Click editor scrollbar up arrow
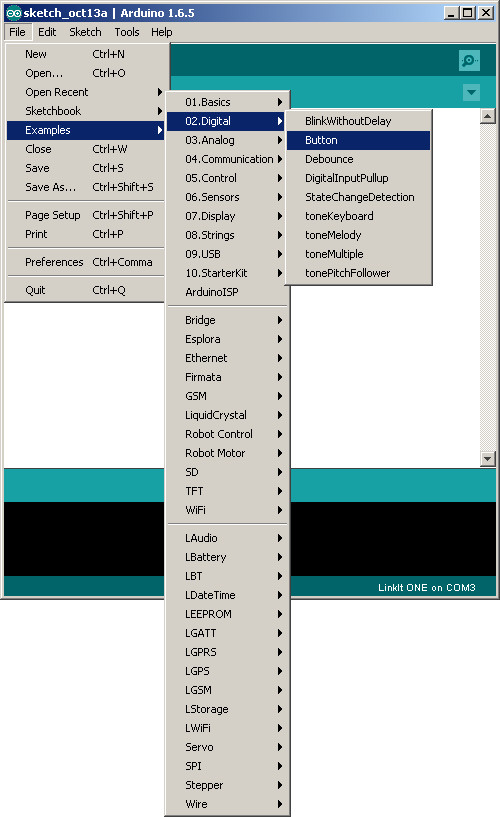The width and height of the screenshot is (500, 817). click(x=488, y=116)
